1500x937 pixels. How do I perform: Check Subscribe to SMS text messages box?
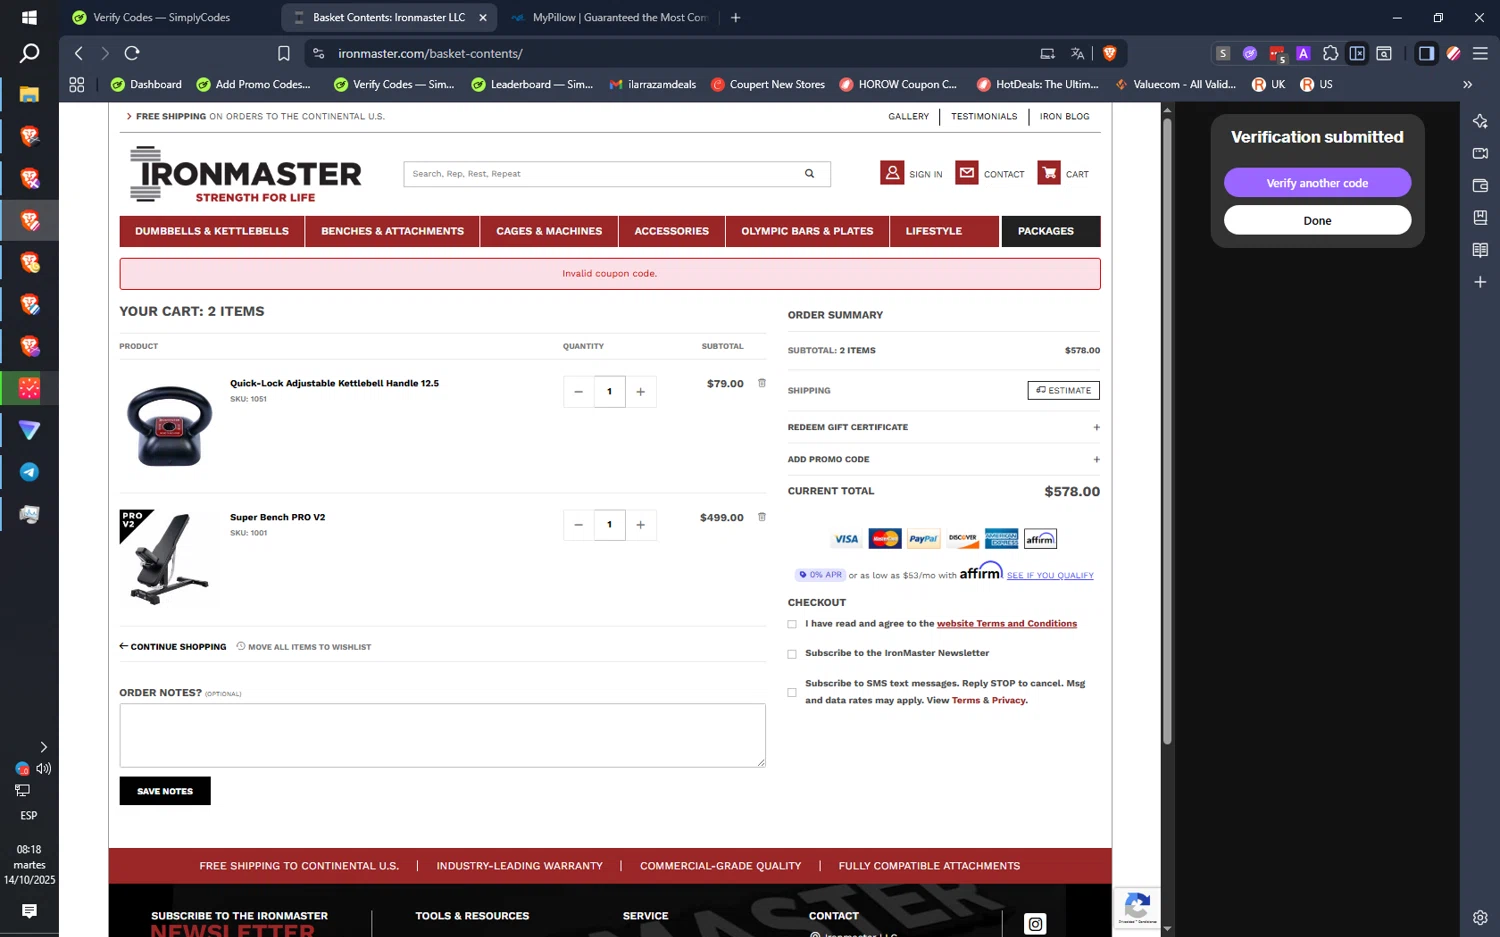click(792, 692)
